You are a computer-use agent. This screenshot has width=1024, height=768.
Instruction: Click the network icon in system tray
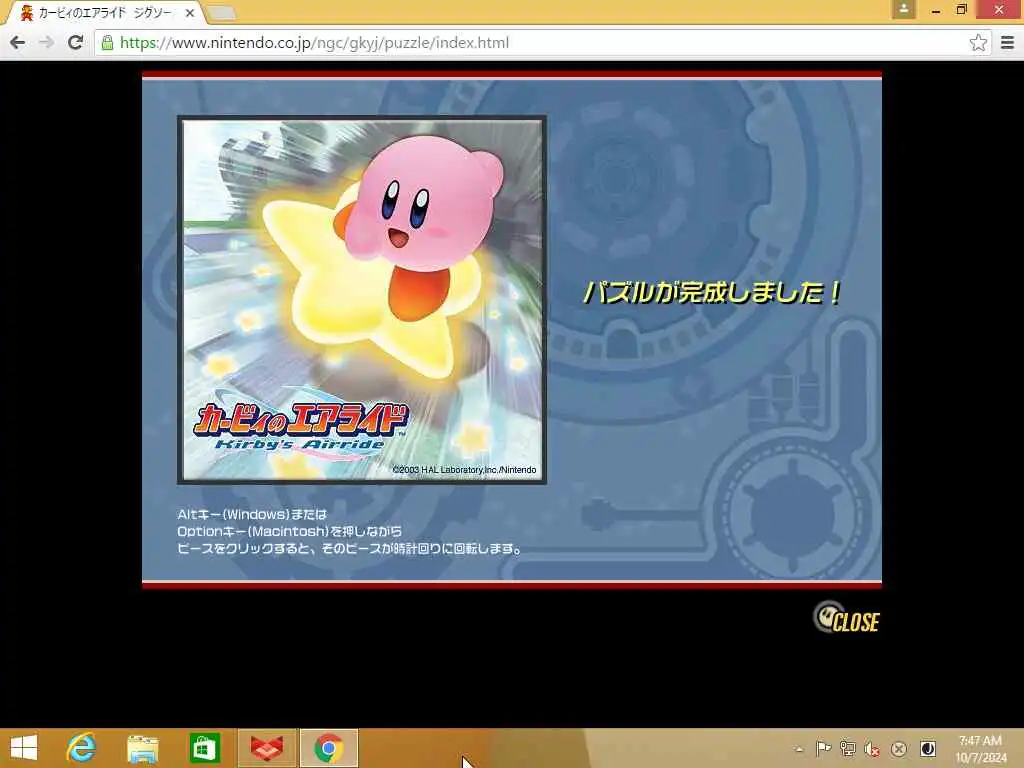pos(848,748)
